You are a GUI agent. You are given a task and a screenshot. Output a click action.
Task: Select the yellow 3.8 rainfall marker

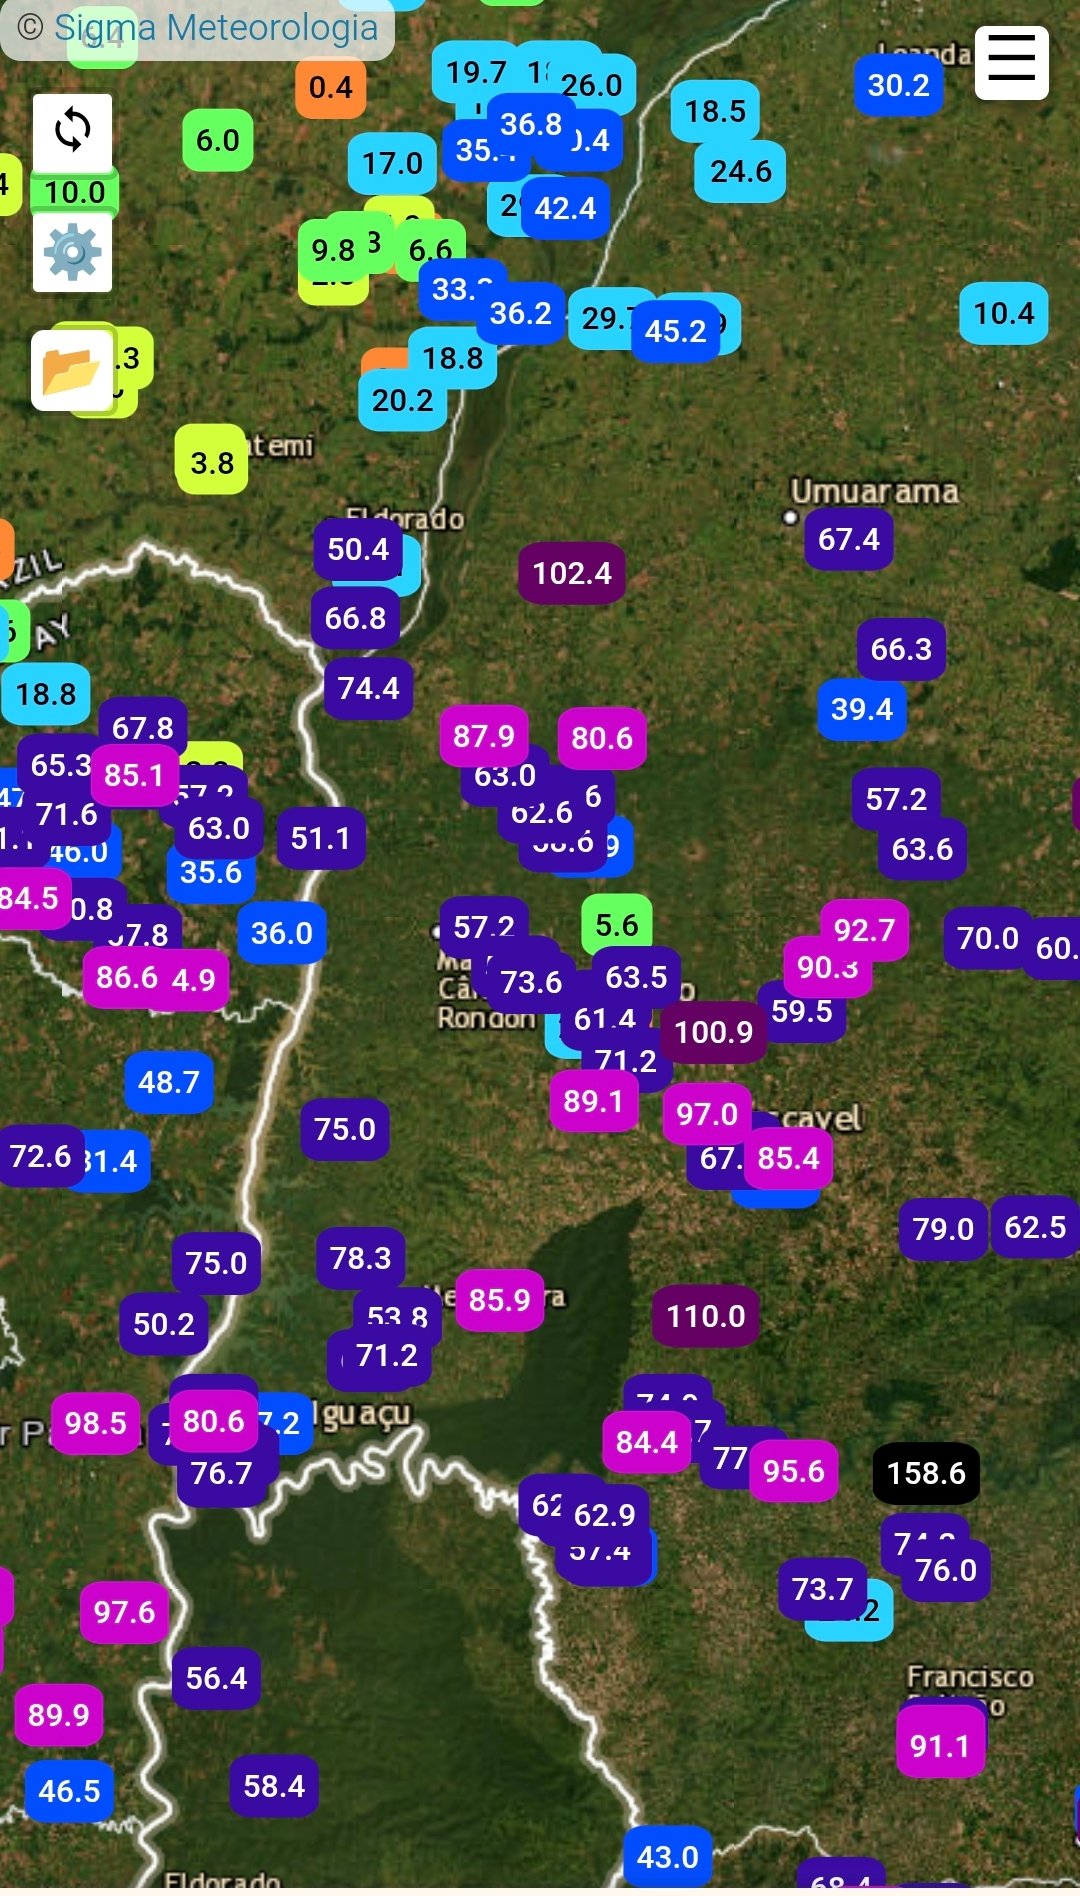[x=211, y=463]
